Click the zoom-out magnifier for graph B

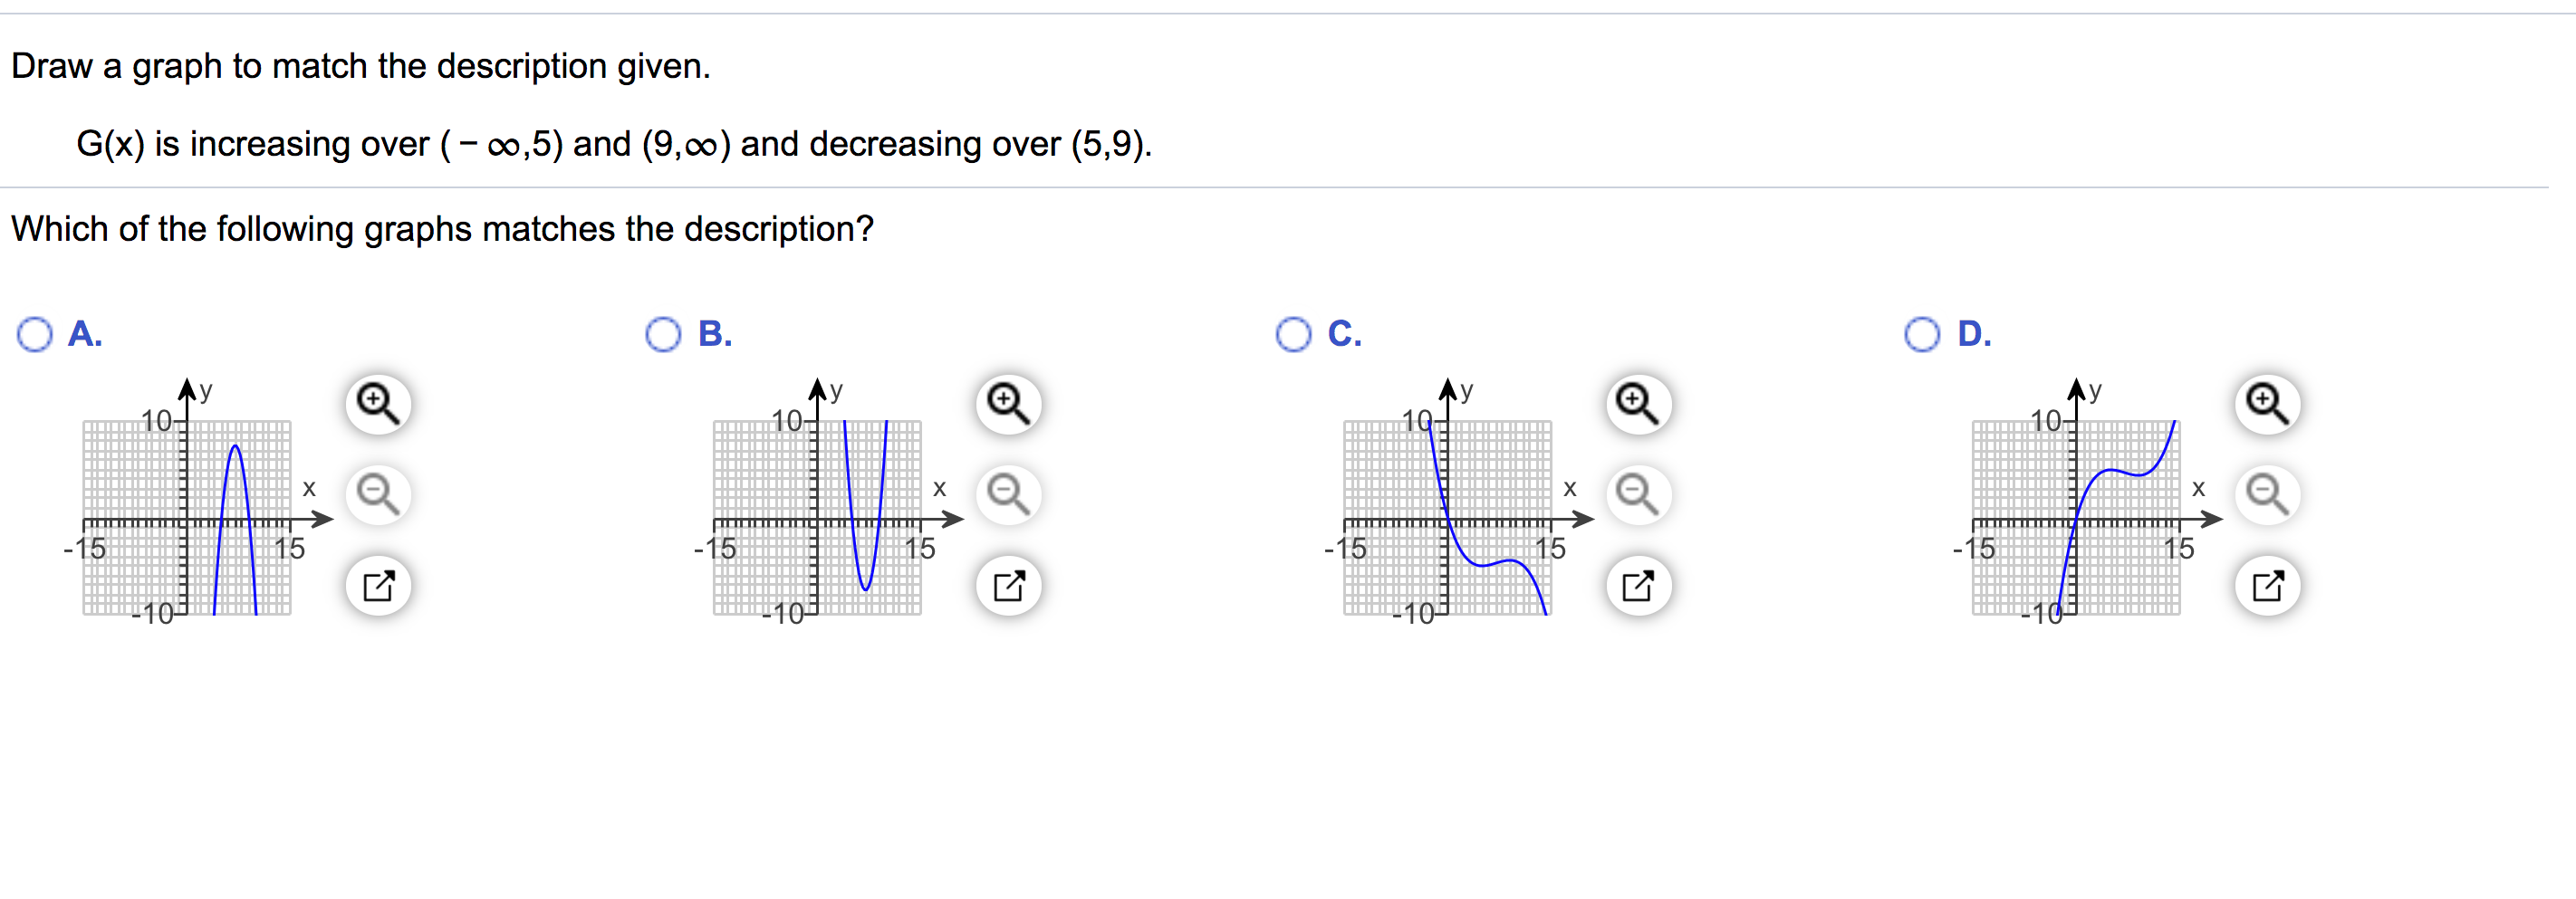[1007, 494]
